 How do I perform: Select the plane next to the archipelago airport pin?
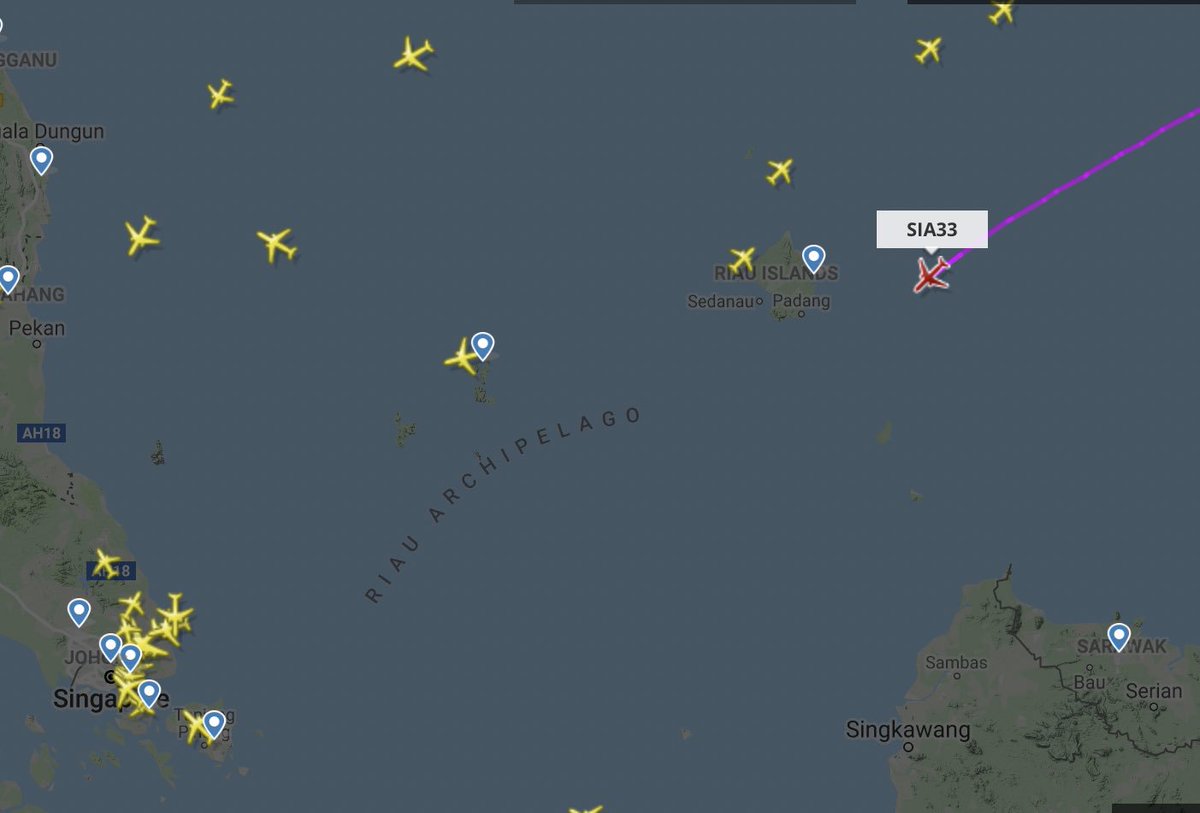point(461,356)
